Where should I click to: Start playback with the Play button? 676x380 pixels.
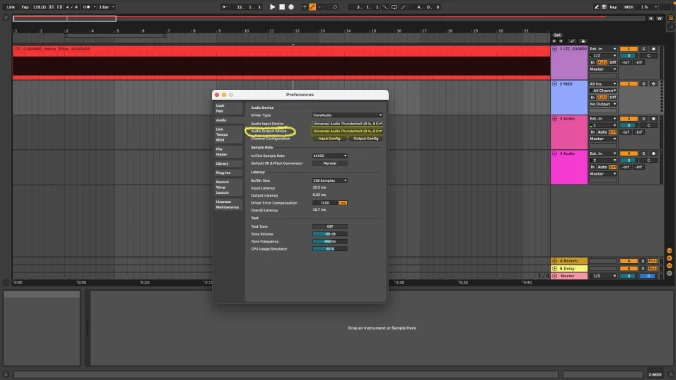[272, 7]
